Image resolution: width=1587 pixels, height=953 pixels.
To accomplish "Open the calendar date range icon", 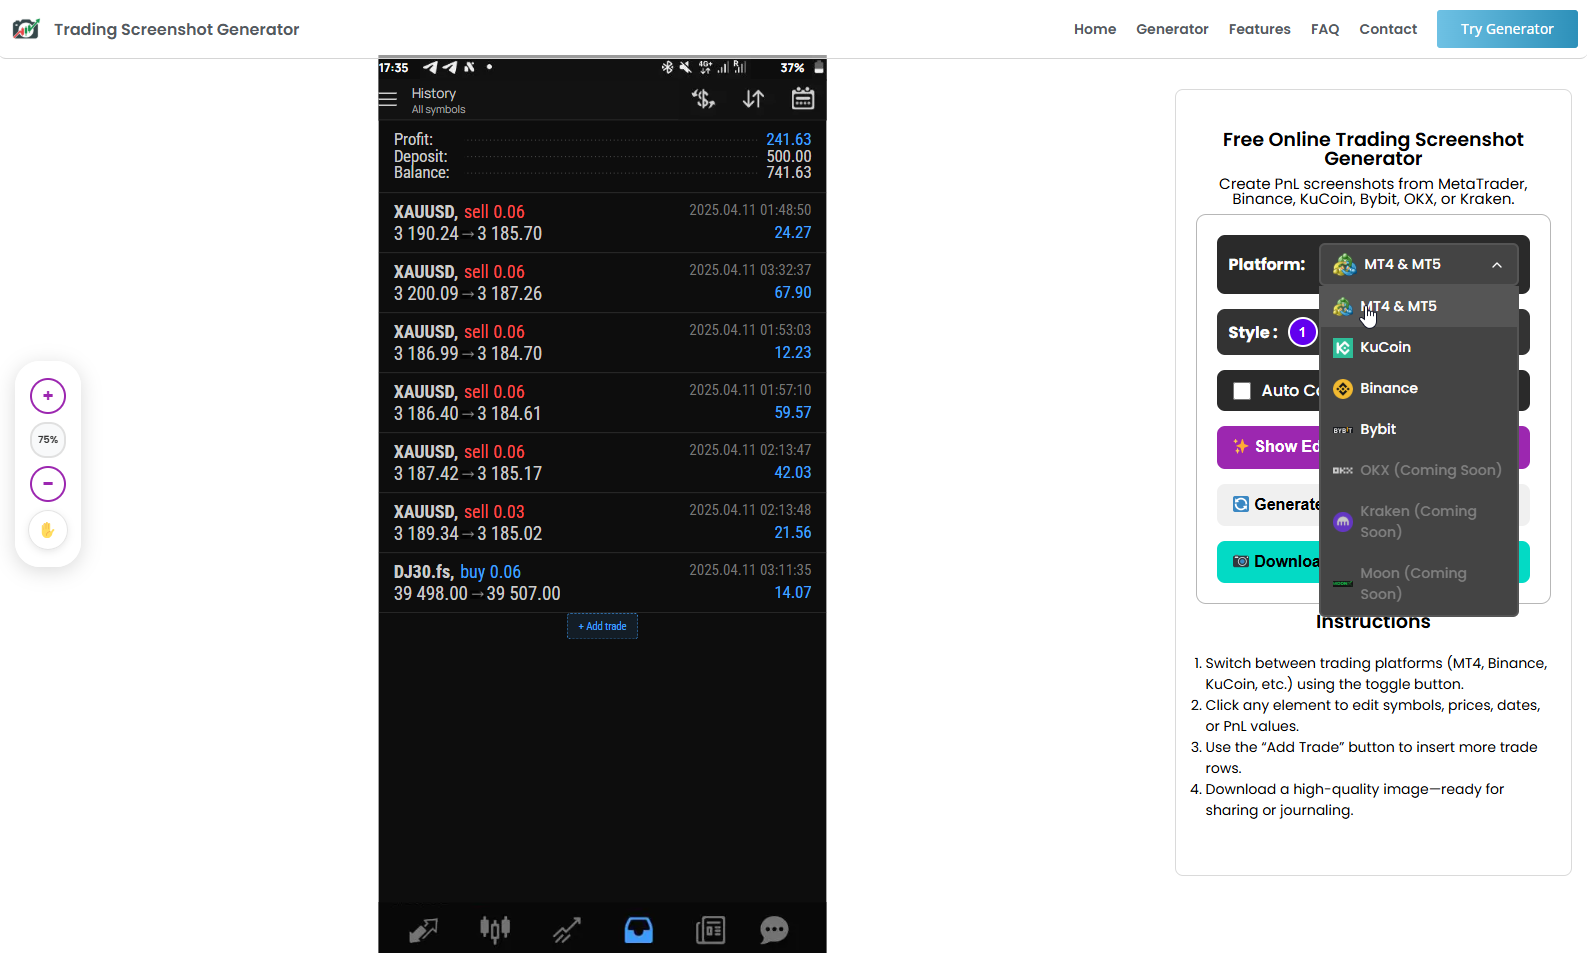I will pos(803,99).
